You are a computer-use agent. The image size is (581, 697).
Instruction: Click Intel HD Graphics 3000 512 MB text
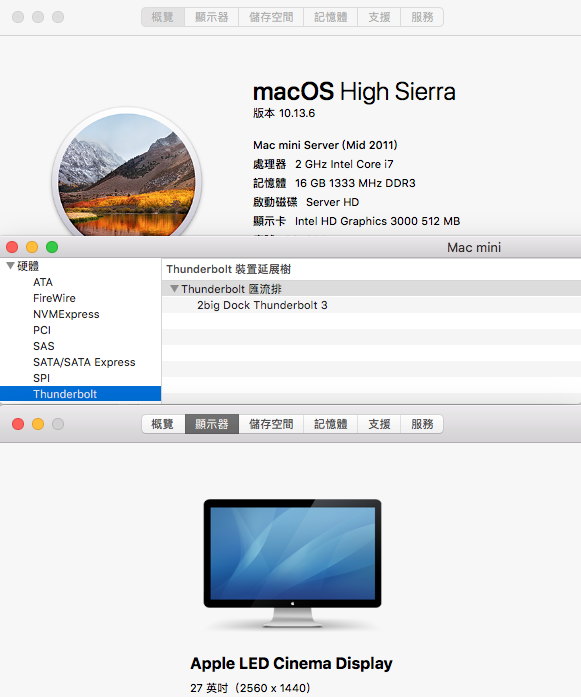point(377,221)
